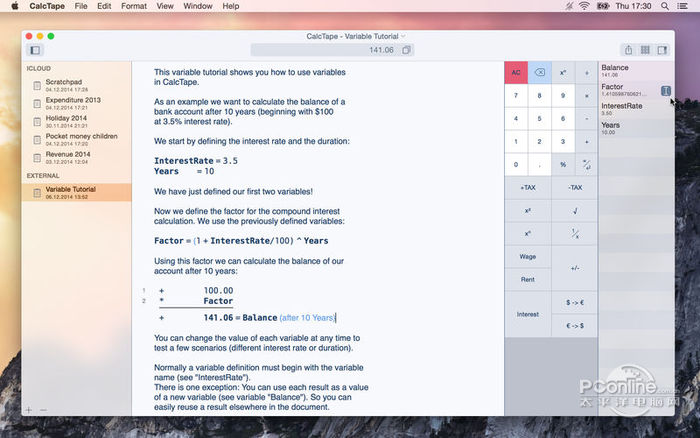The image size is (700, 438).
Task: Click the Wage custom key
Action: point(528,257)
